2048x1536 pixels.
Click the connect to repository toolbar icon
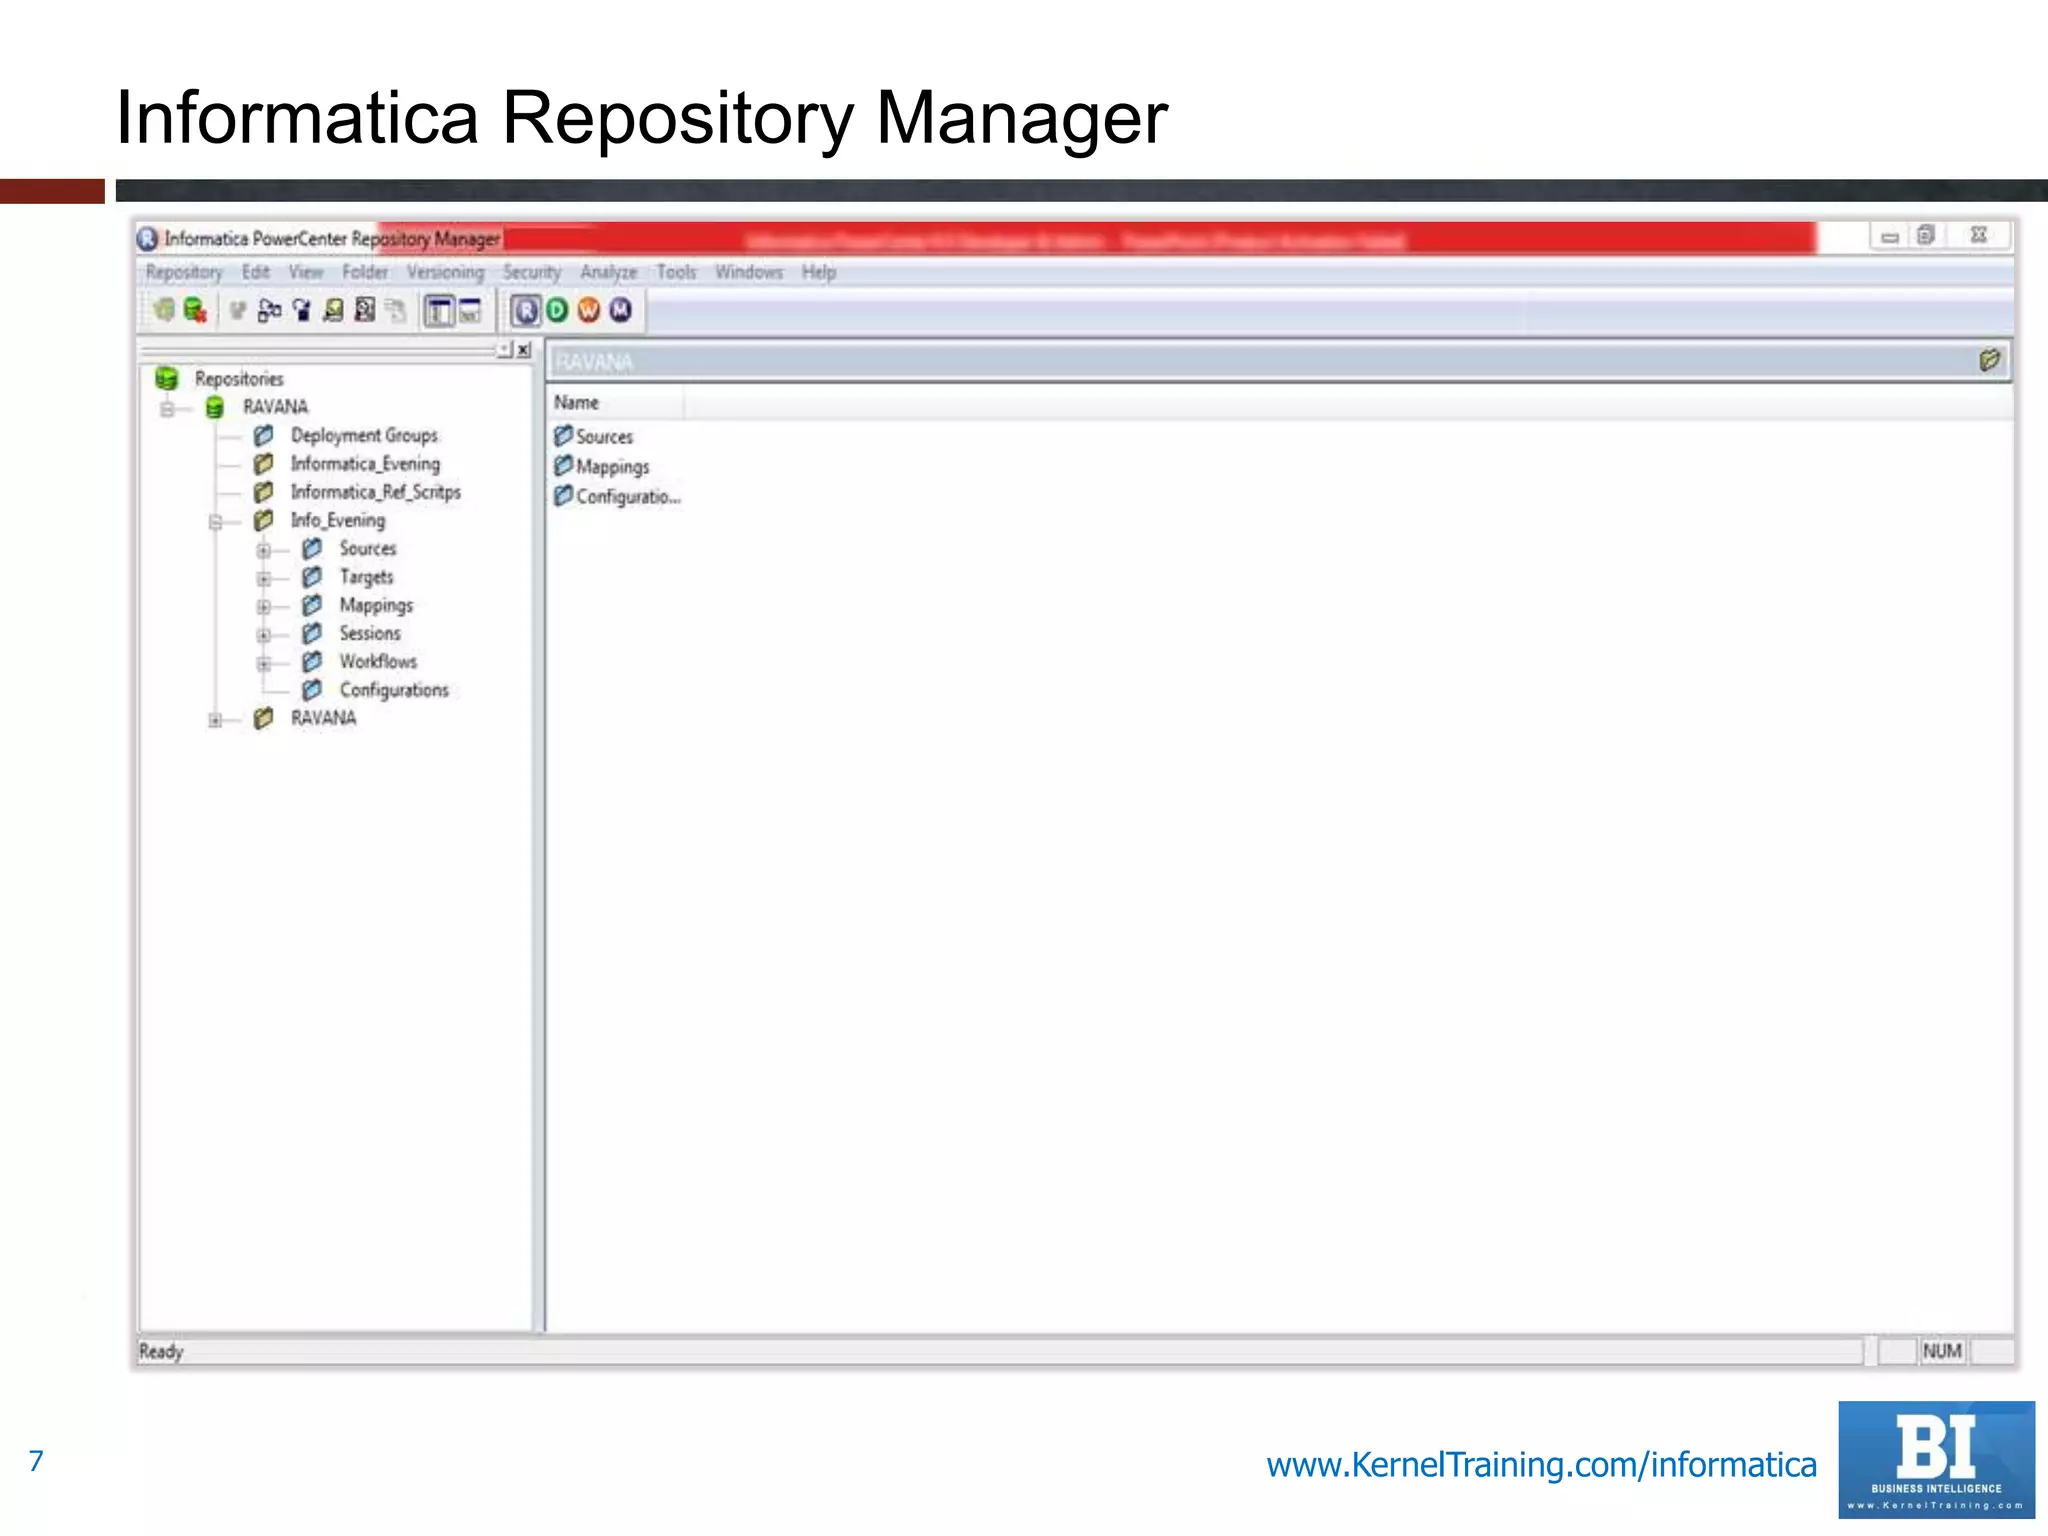pyautogui.click(x=164, y=311)
